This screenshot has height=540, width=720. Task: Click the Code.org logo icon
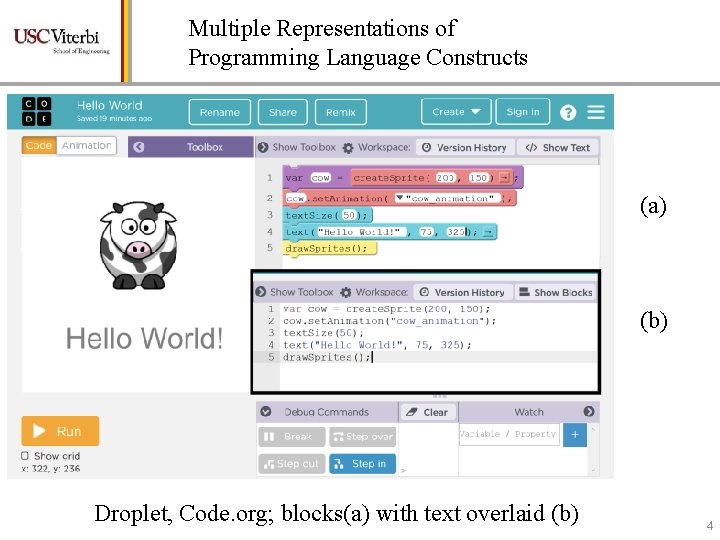coord(36,112)
